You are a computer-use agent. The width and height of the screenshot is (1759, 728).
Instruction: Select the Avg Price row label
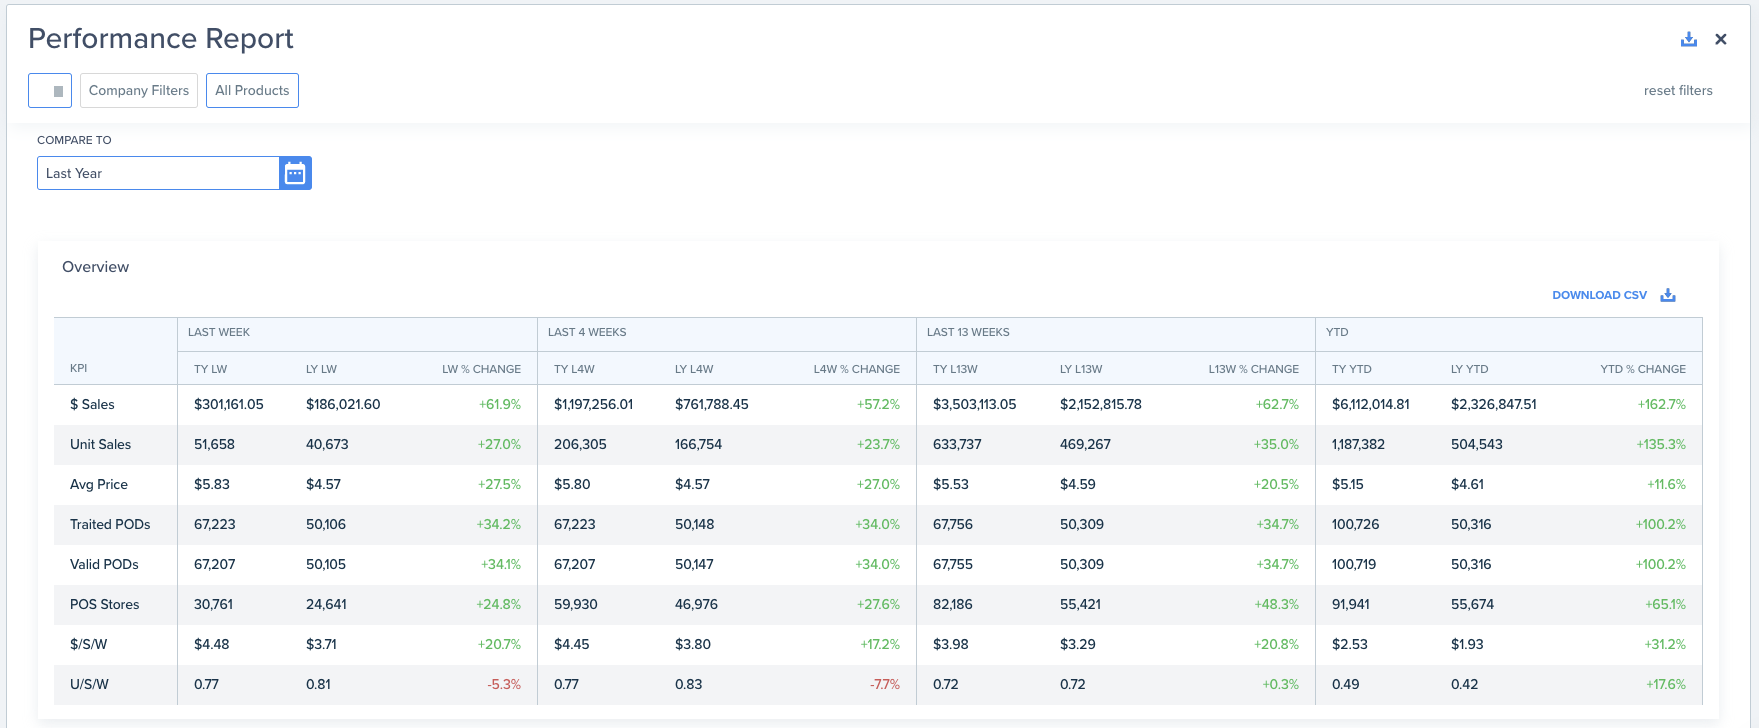99,484
